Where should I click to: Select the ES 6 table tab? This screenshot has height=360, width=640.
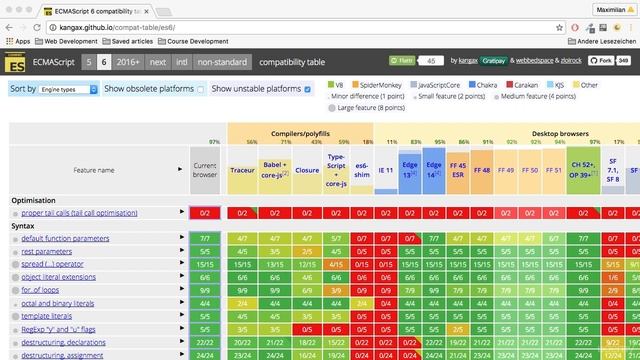click(104, 62)
